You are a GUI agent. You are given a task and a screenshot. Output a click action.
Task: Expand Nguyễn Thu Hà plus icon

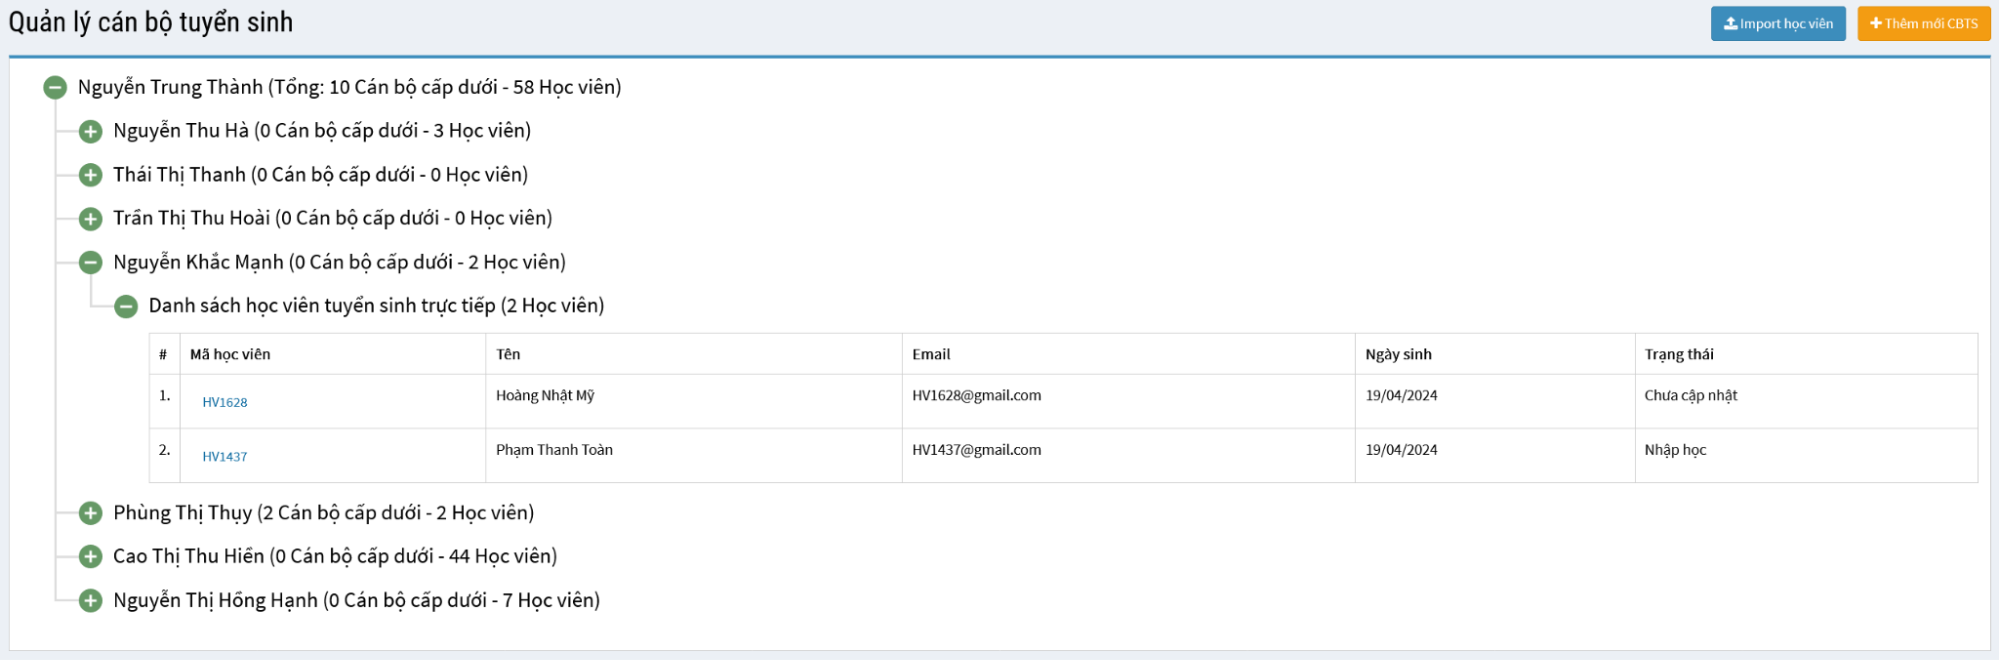91,131
